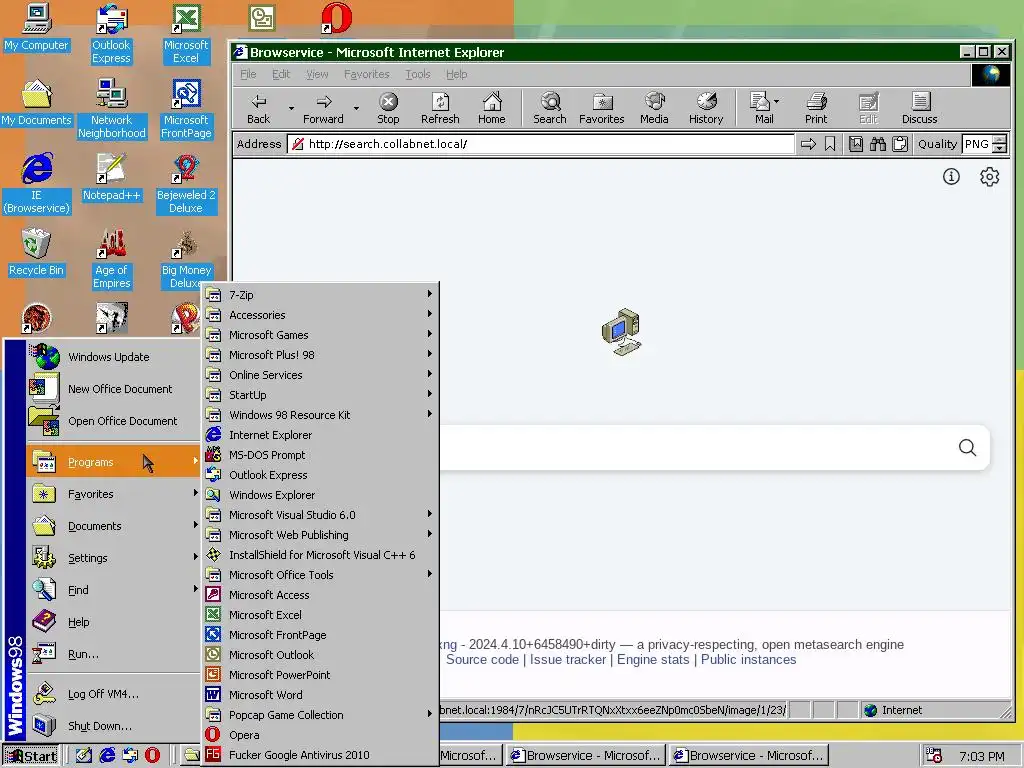Open the page info circle icon
The height and width of the screenshot is (768, 1024).
951,176
